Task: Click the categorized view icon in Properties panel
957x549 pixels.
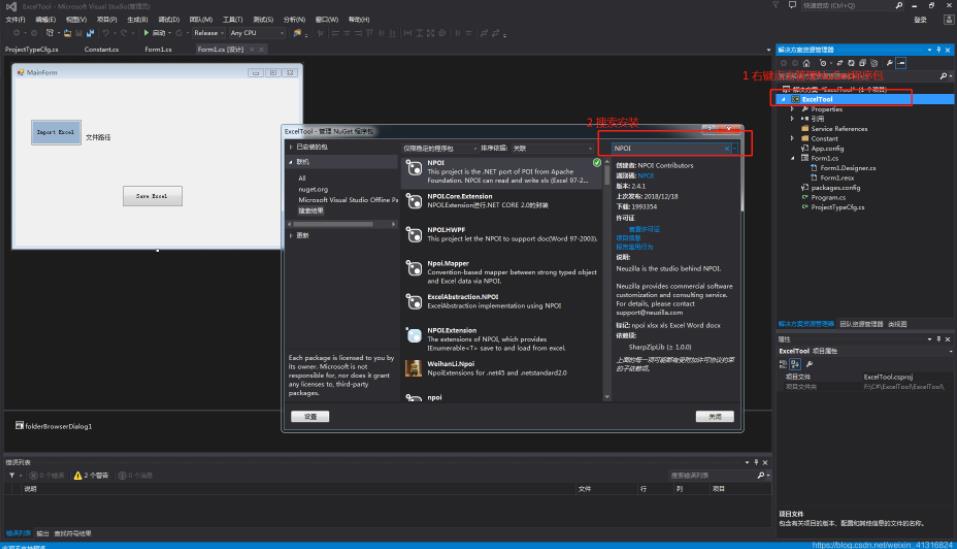Action: point(783,364)
